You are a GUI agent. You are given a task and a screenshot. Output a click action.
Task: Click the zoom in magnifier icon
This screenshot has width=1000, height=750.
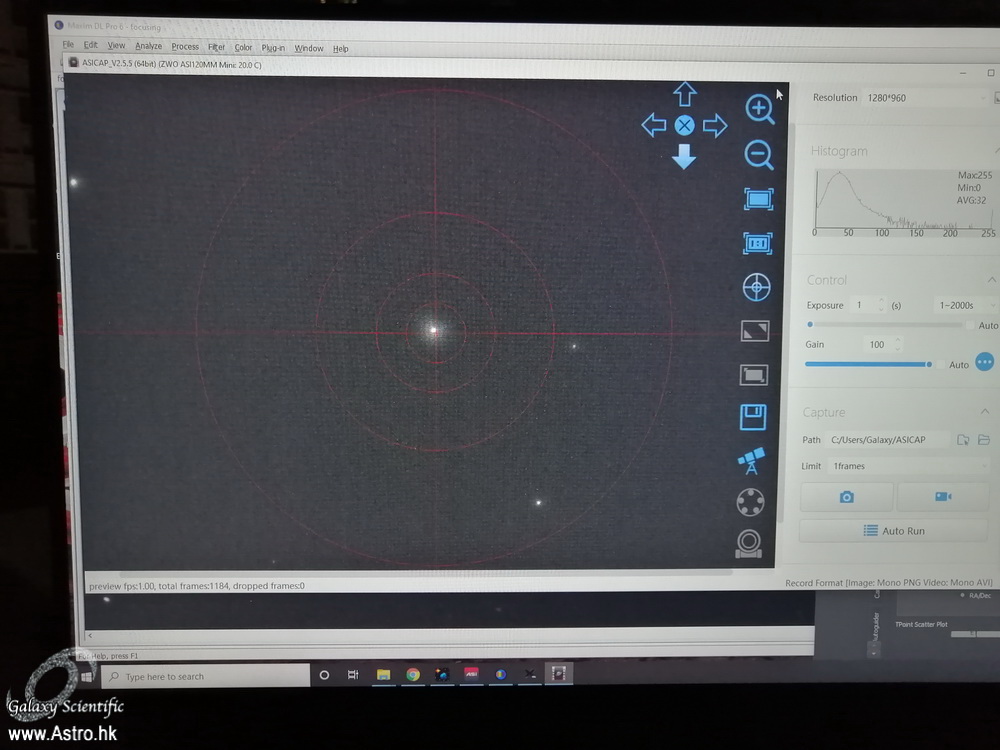[x=760, y=109]
